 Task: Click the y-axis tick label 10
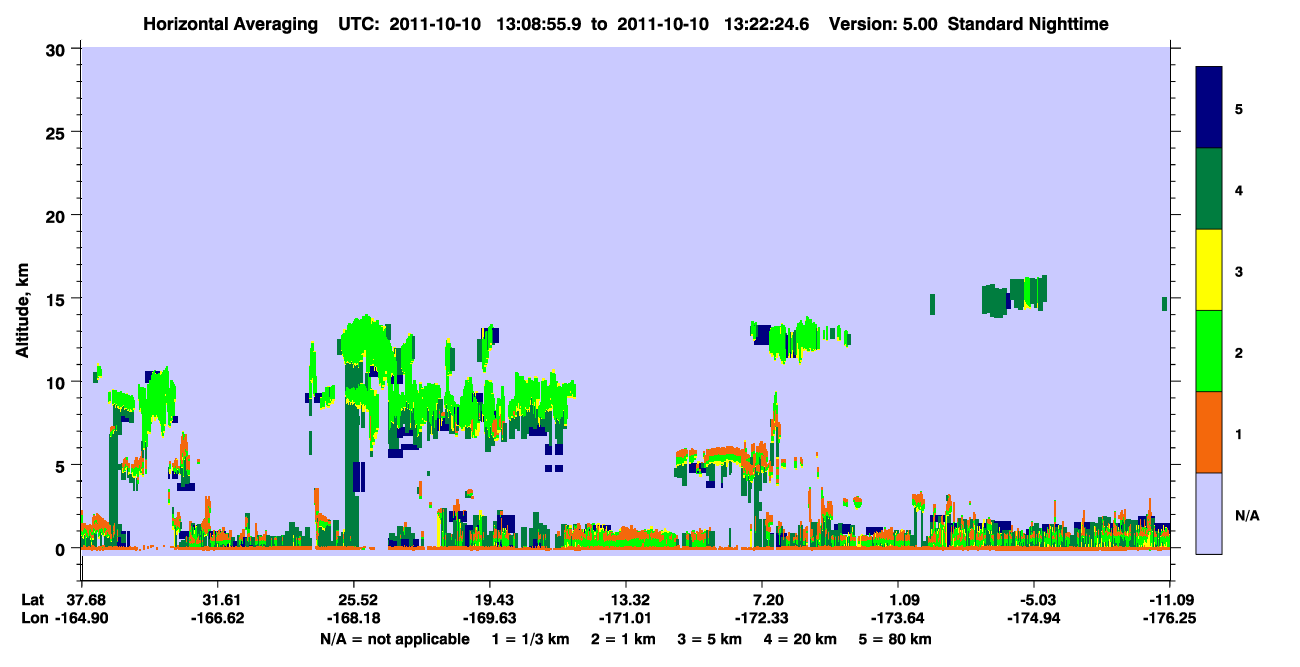[58, 382]
